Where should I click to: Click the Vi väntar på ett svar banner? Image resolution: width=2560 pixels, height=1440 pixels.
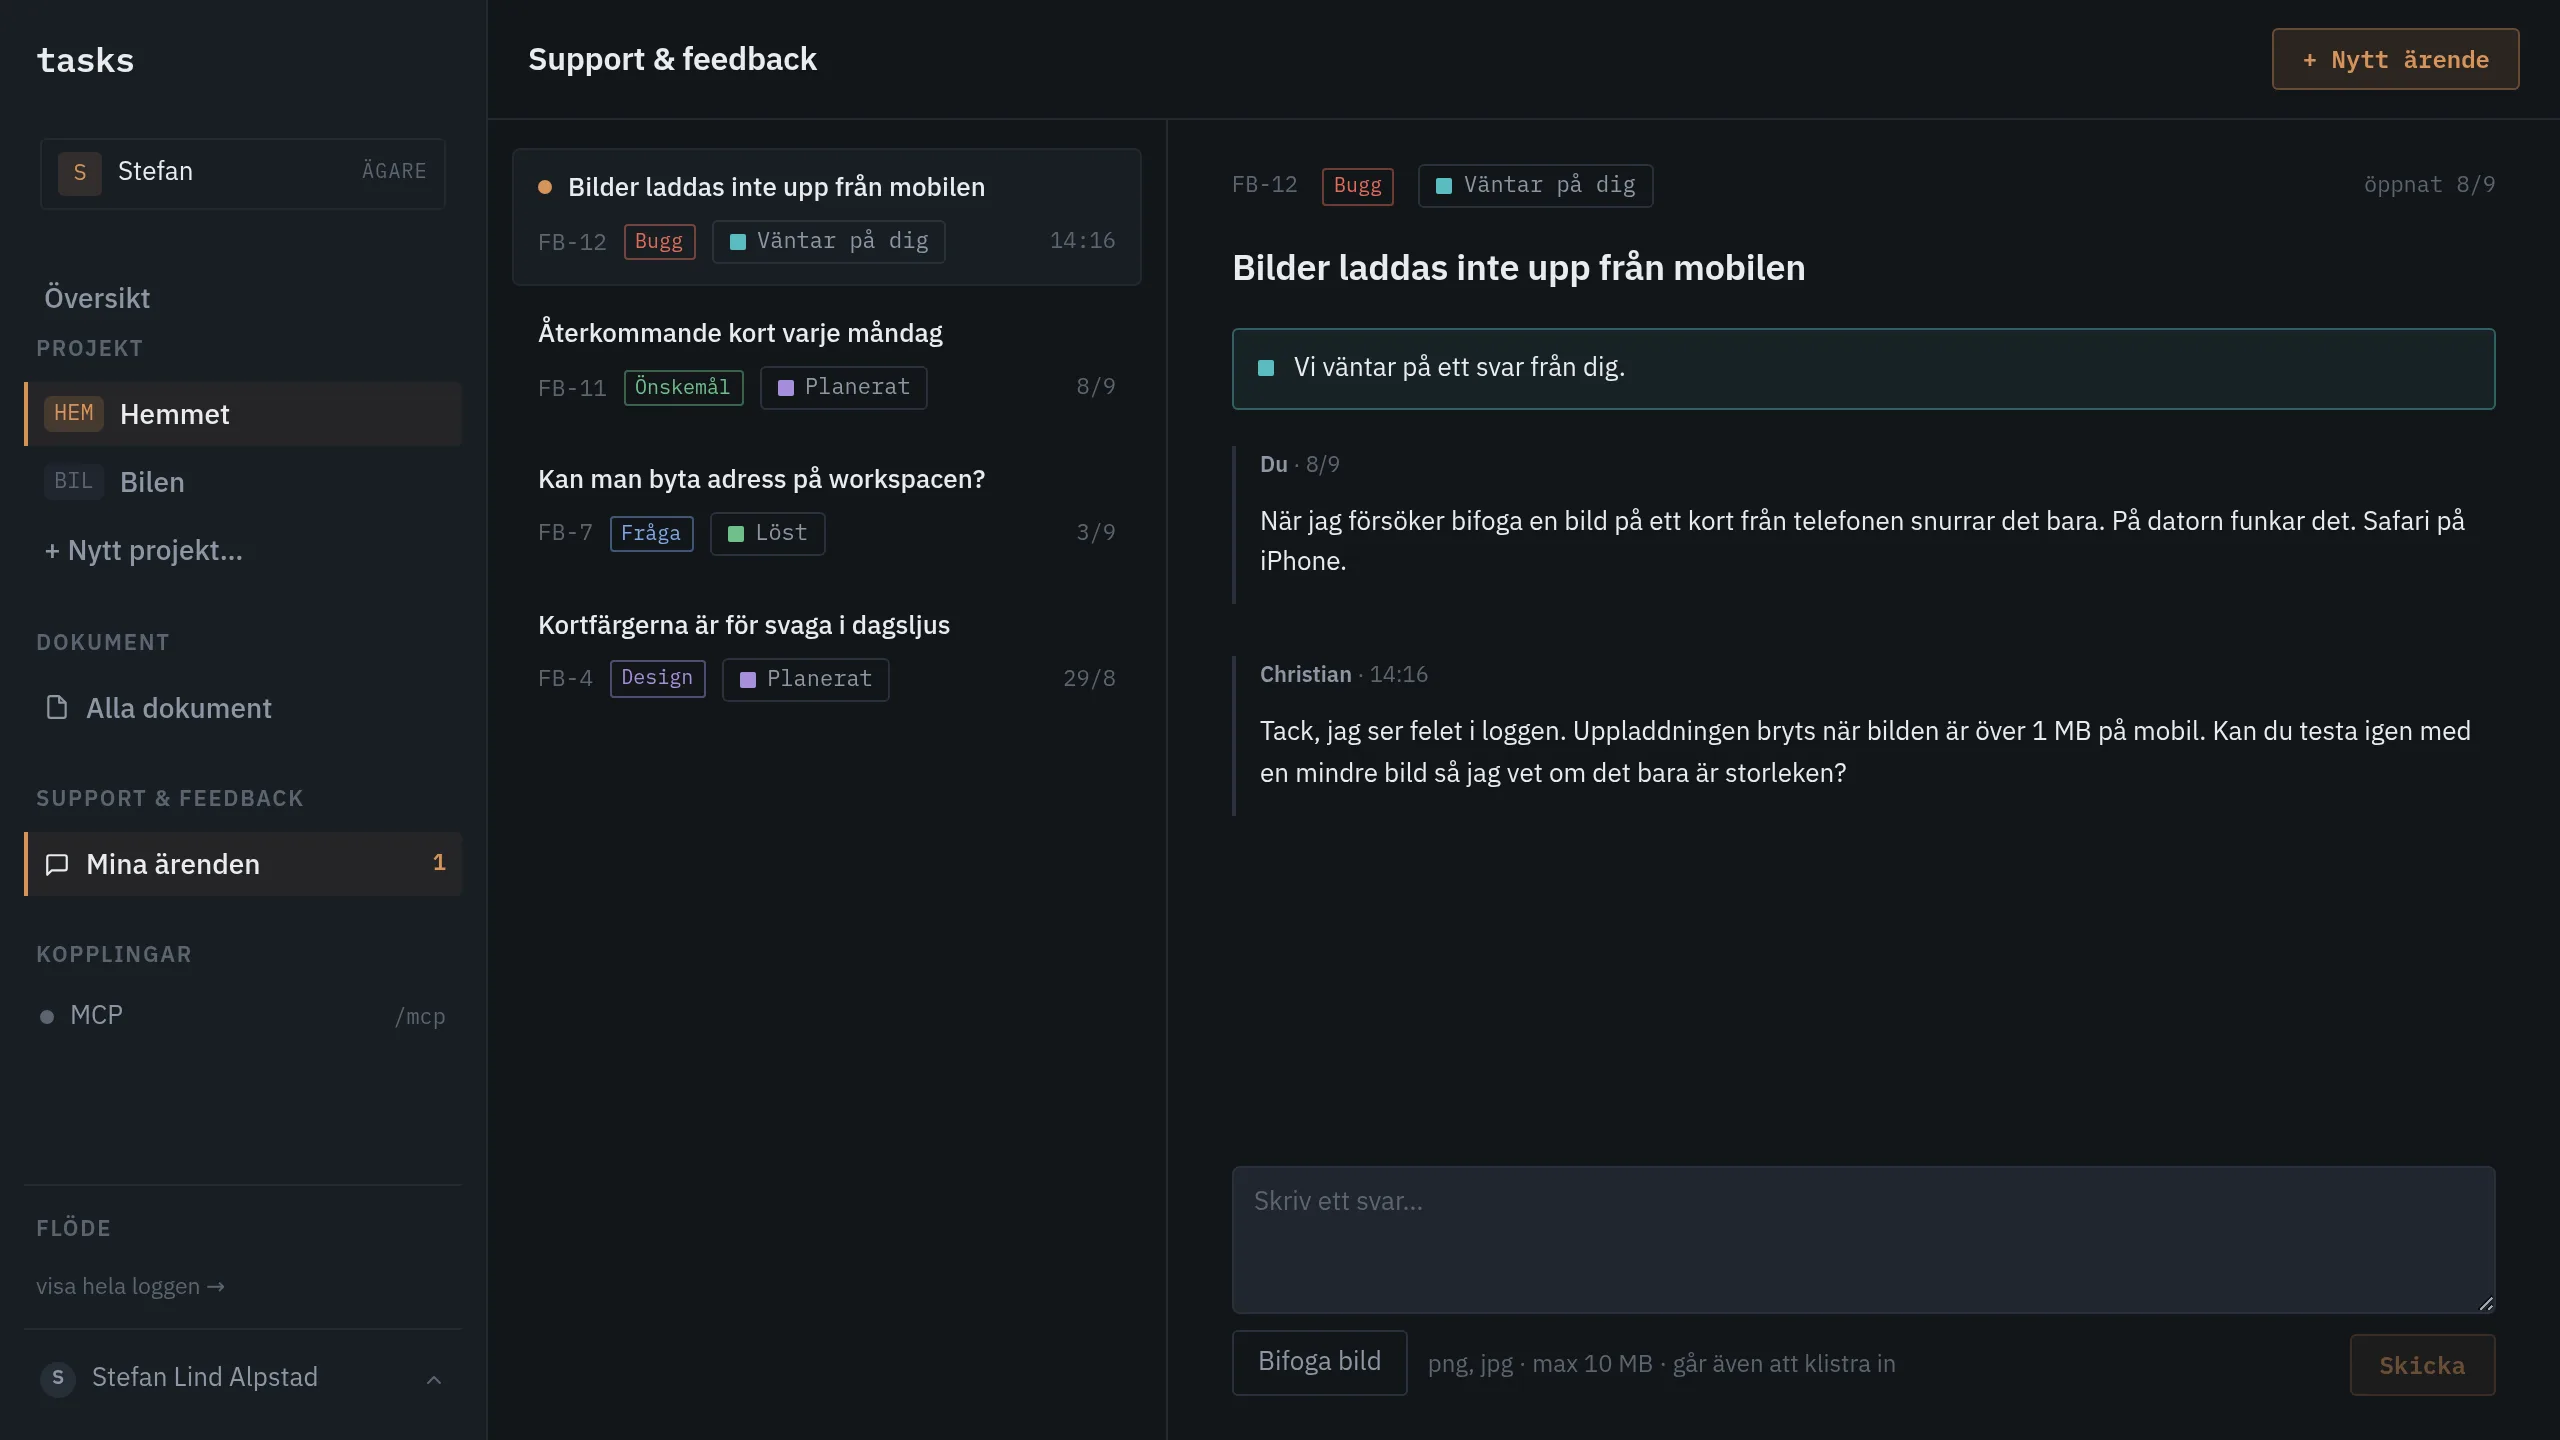click(1863, 368)
